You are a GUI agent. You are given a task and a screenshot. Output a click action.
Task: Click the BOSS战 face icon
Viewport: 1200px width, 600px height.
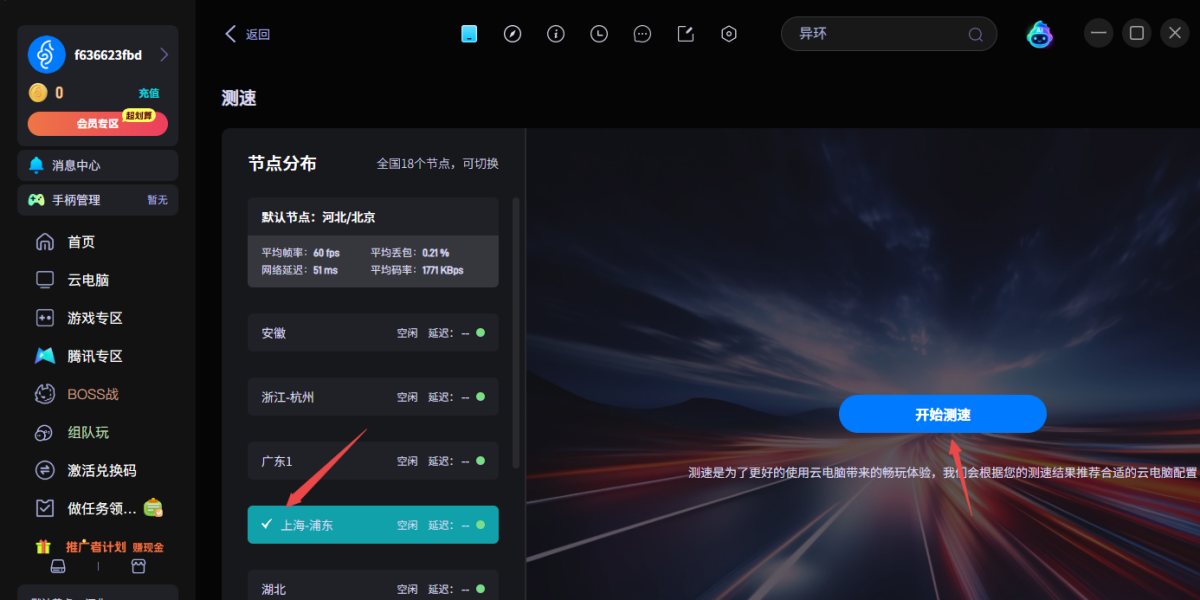[45, 394]
